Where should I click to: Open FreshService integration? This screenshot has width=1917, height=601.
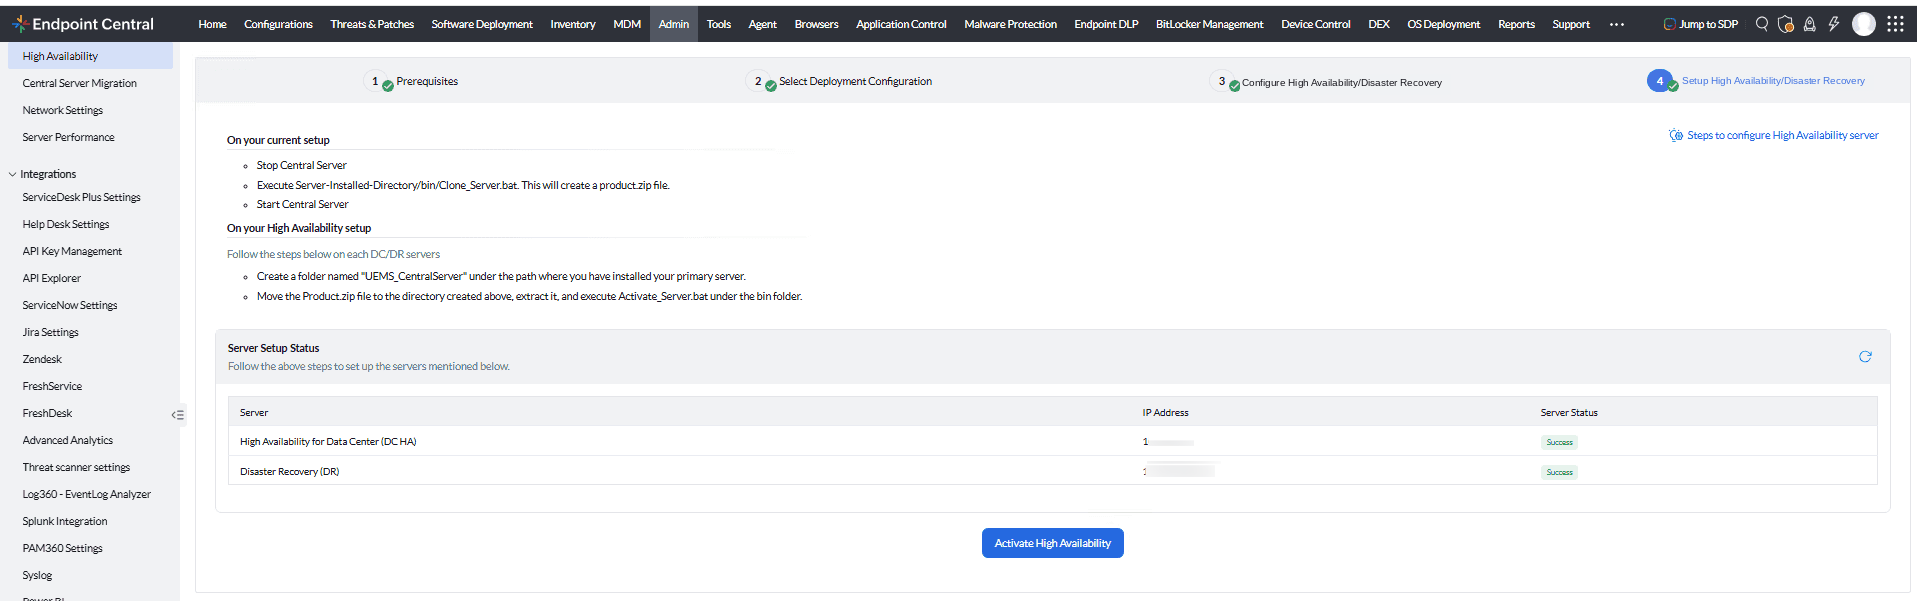(52, 386)
